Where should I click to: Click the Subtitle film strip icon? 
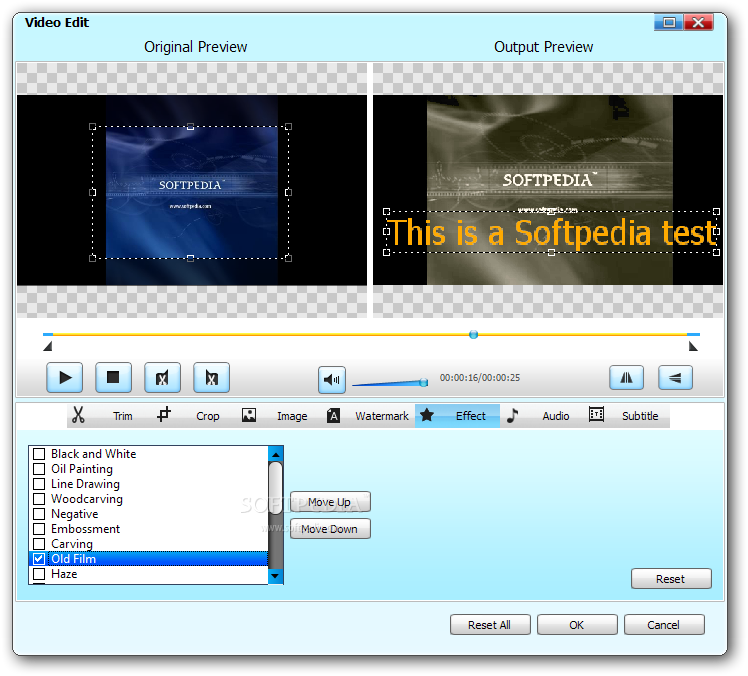596,414
